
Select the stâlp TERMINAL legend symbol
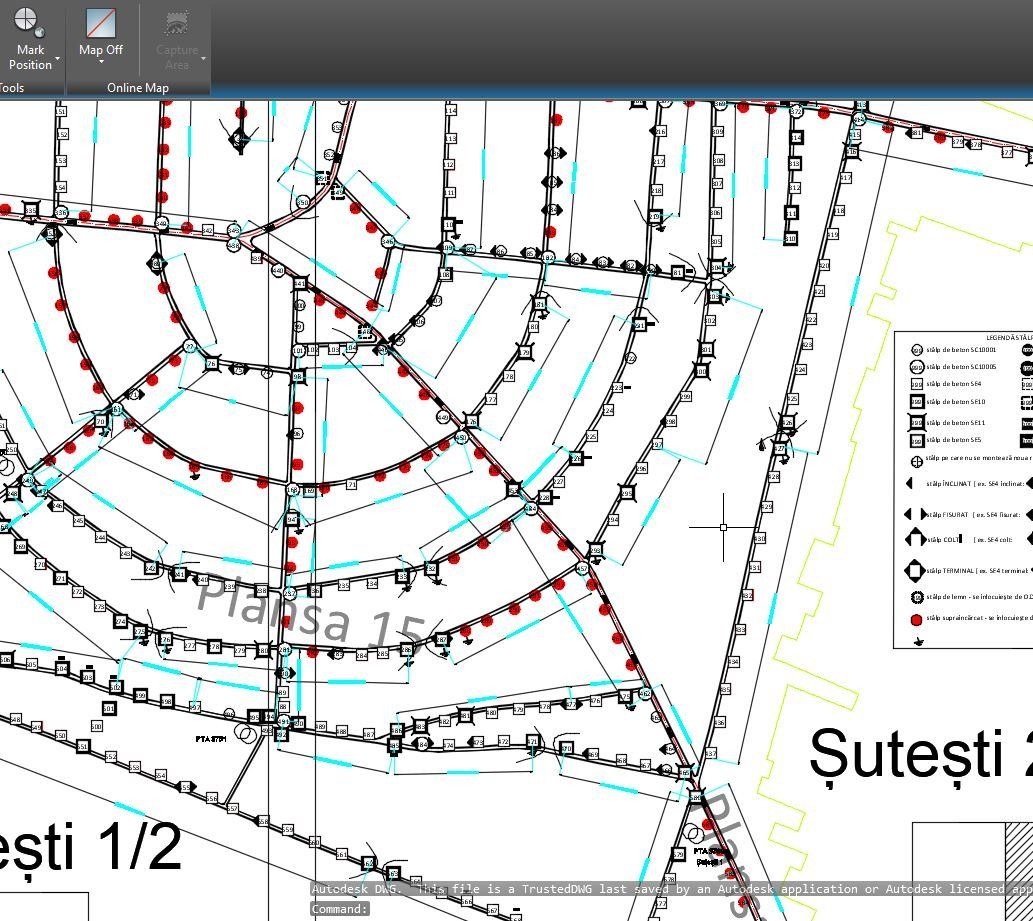(x=914, y=571)
